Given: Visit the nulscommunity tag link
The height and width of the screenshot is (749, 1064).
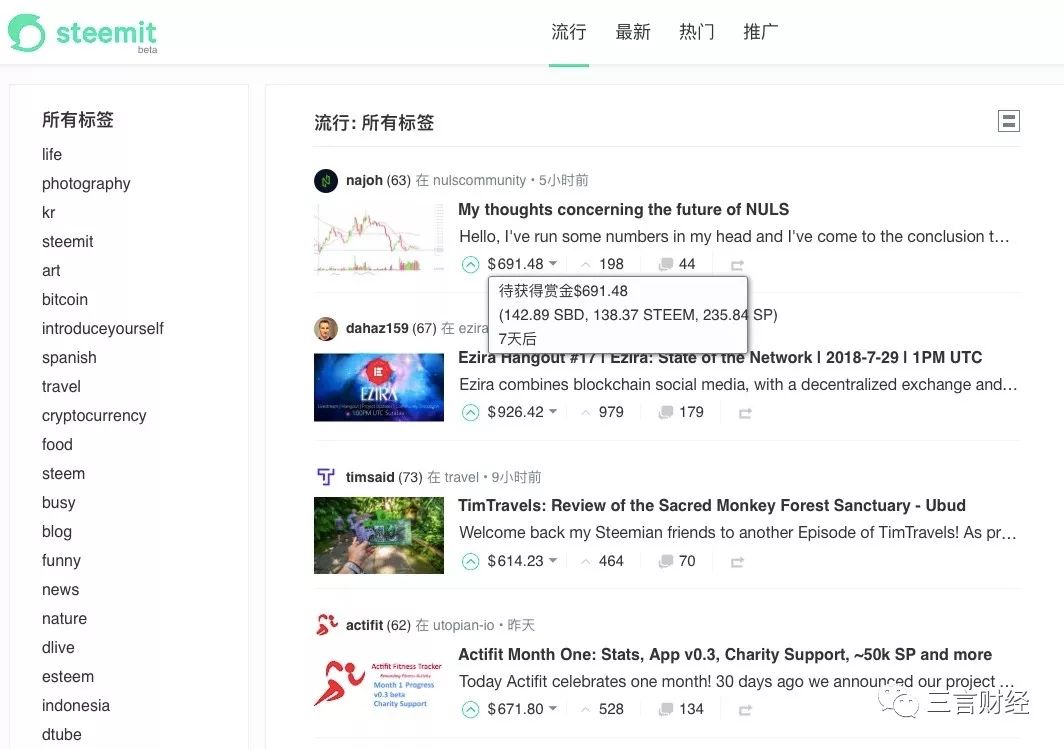Looking at the screenshot, I should click(479, 180).
